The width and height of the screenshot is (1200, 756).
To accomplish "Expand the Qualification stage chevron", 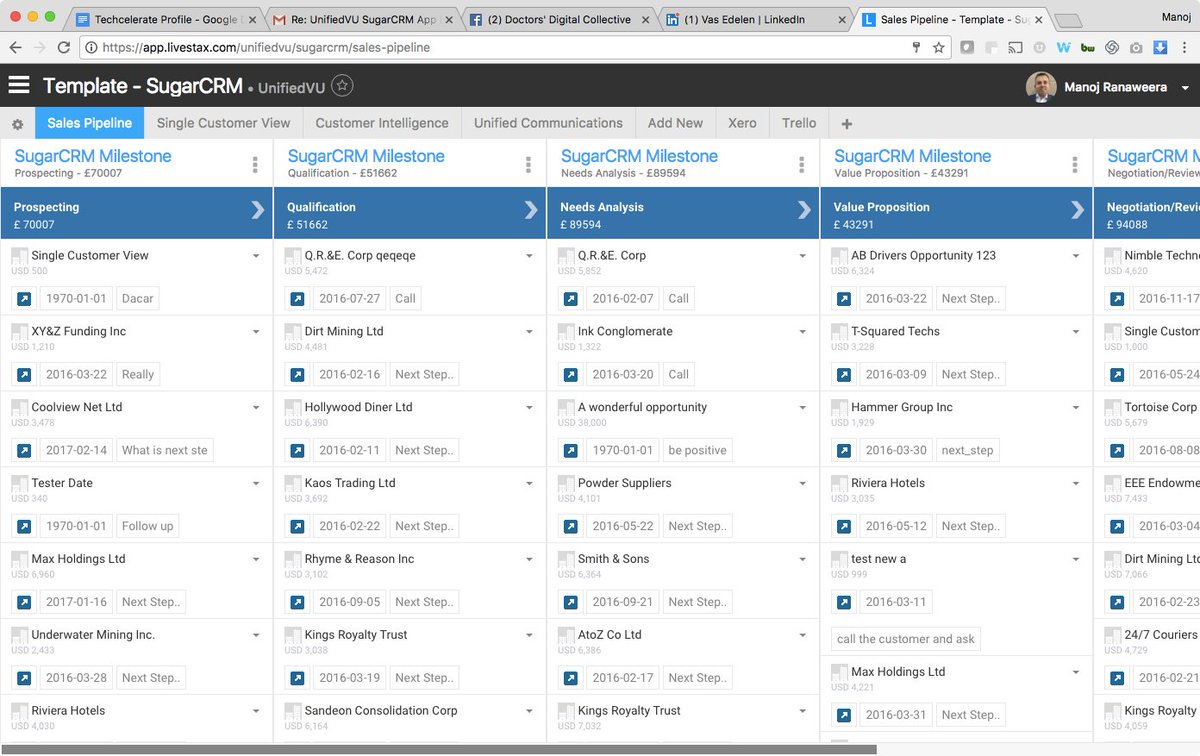I will click(531, 209).
